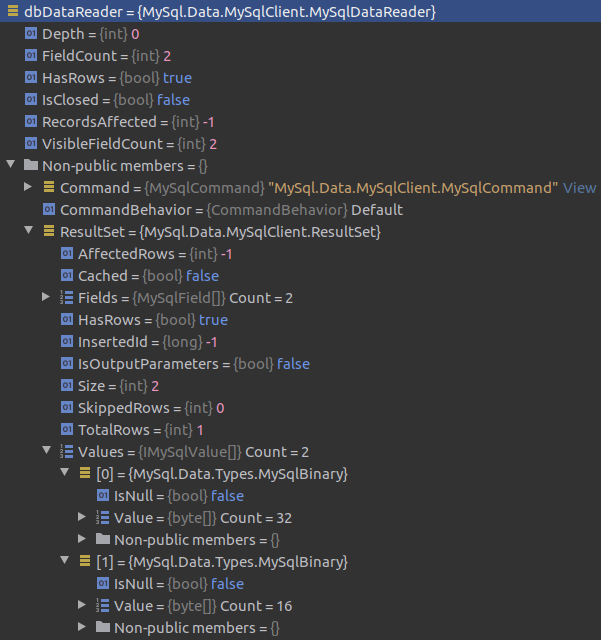
Task: Expand Non-public members under element [1]
Action: coord(82,627)
